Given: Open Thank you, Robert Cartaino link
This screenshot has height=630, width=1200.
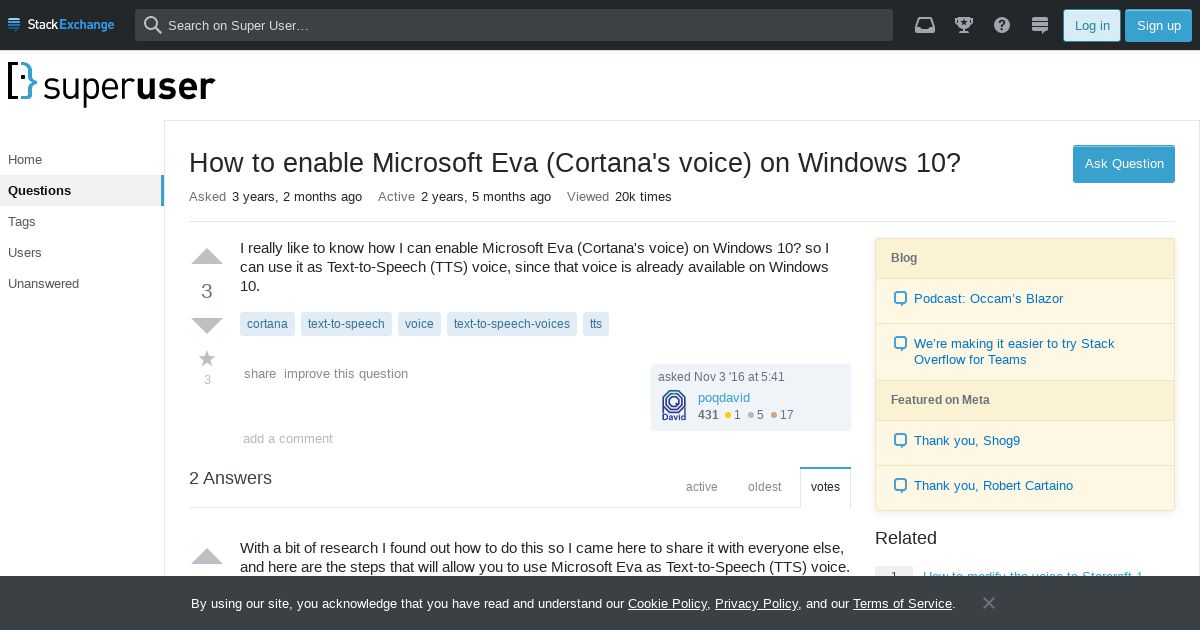Looking at the screenshot, I should pos(993,486).
